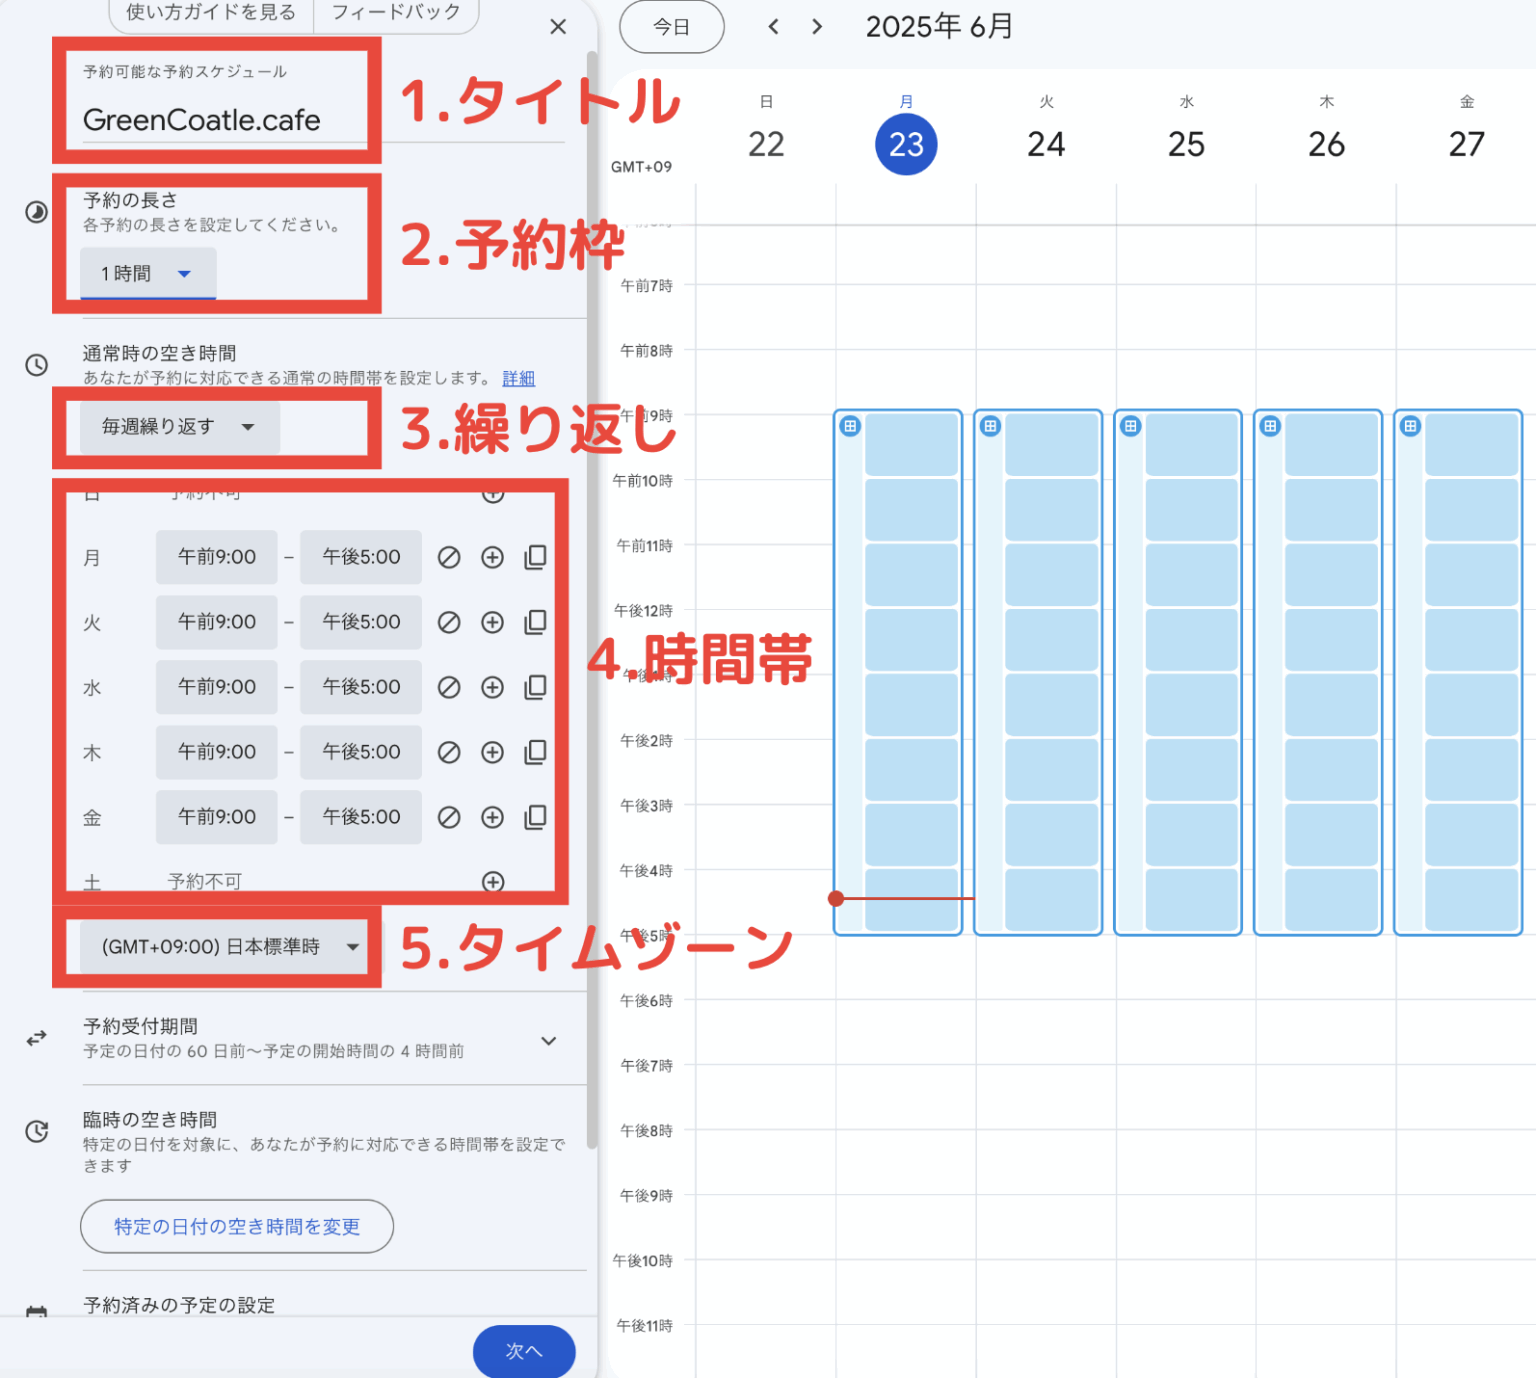This screenshot has width=1536, height=1378.
Task: Jump to today with 今日 button
Action: [671, 27]
